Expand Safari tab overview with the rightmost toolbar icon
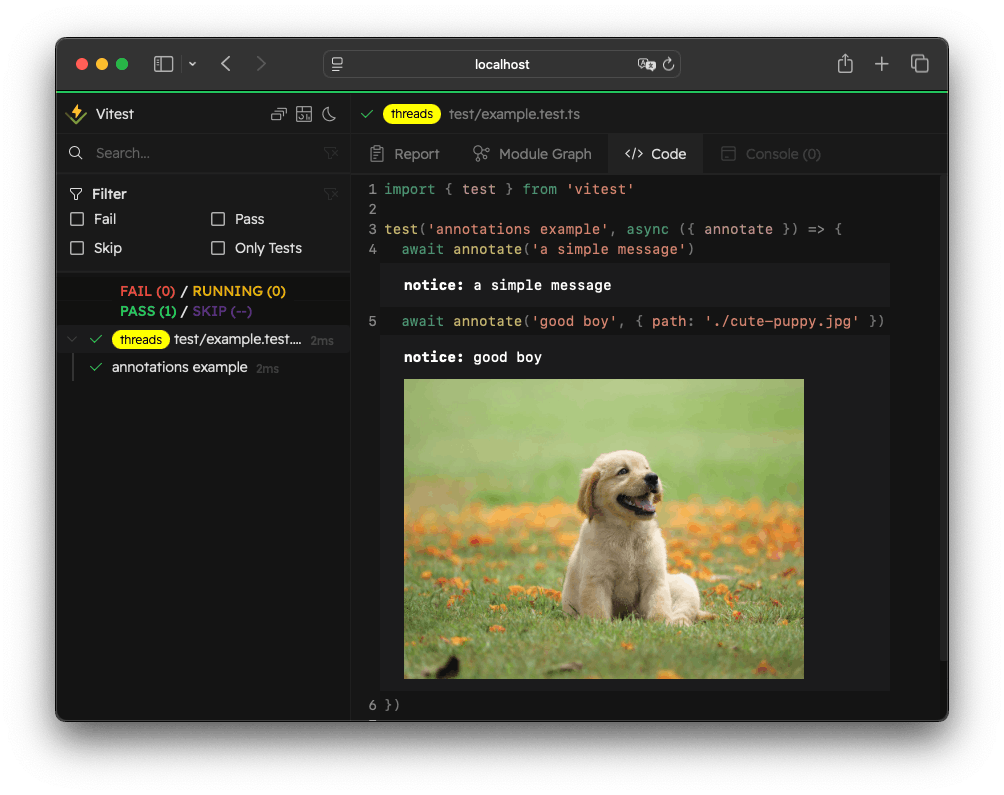Image resolution: width=1004 pixels, height=795 pixels. tap(919, 63)
